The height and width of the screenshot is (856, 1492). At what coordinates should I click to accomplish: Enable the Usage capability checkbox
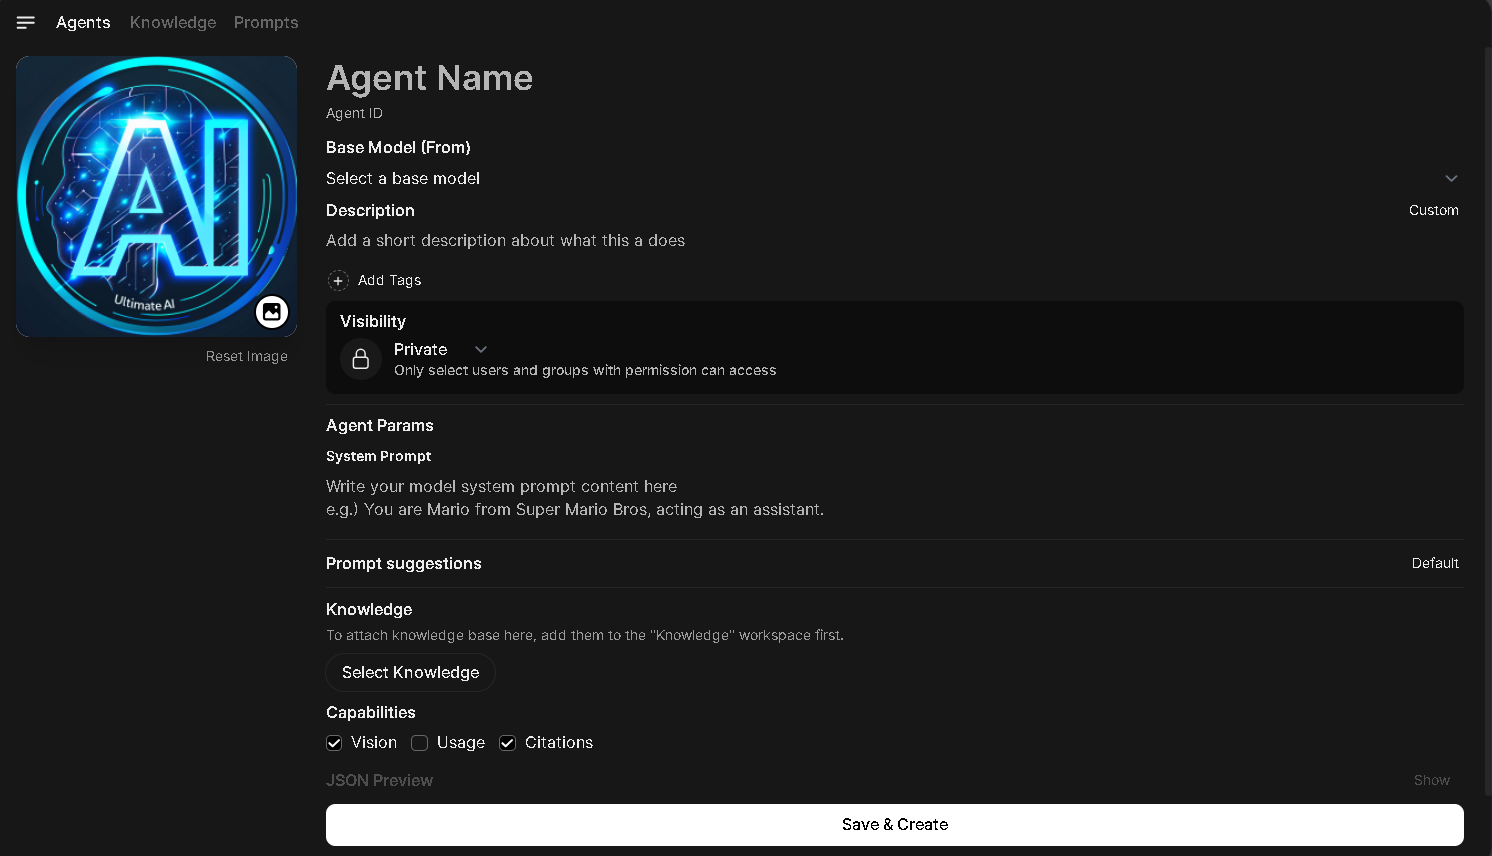coord(420,743)
